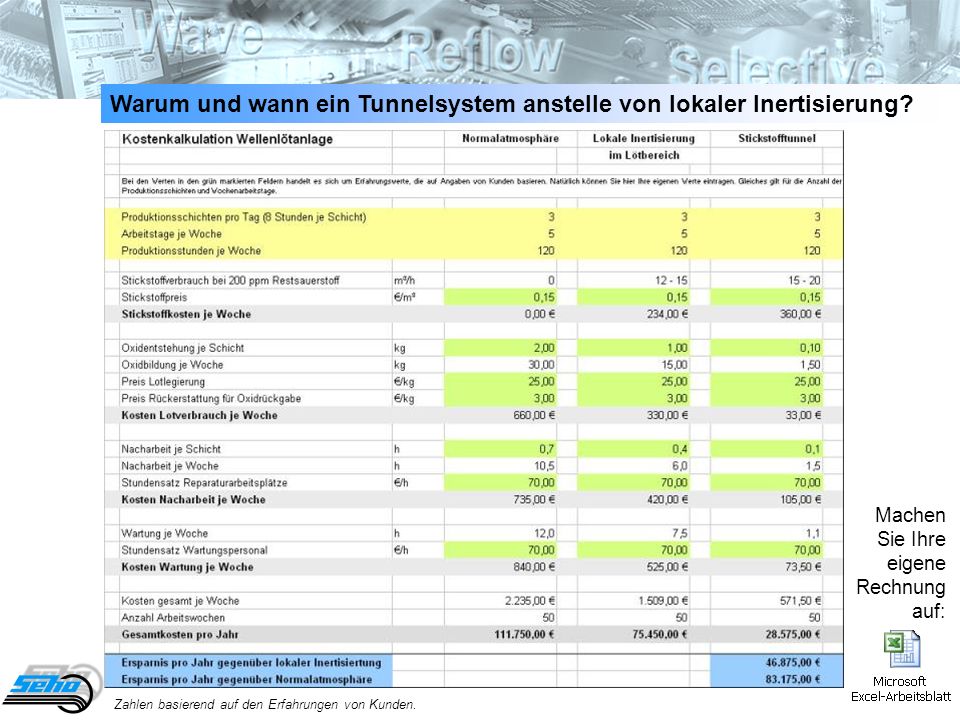Click 'Wartung je Woche' row label
This screenshot has height=720, width=960.
(x=165, y=533)
